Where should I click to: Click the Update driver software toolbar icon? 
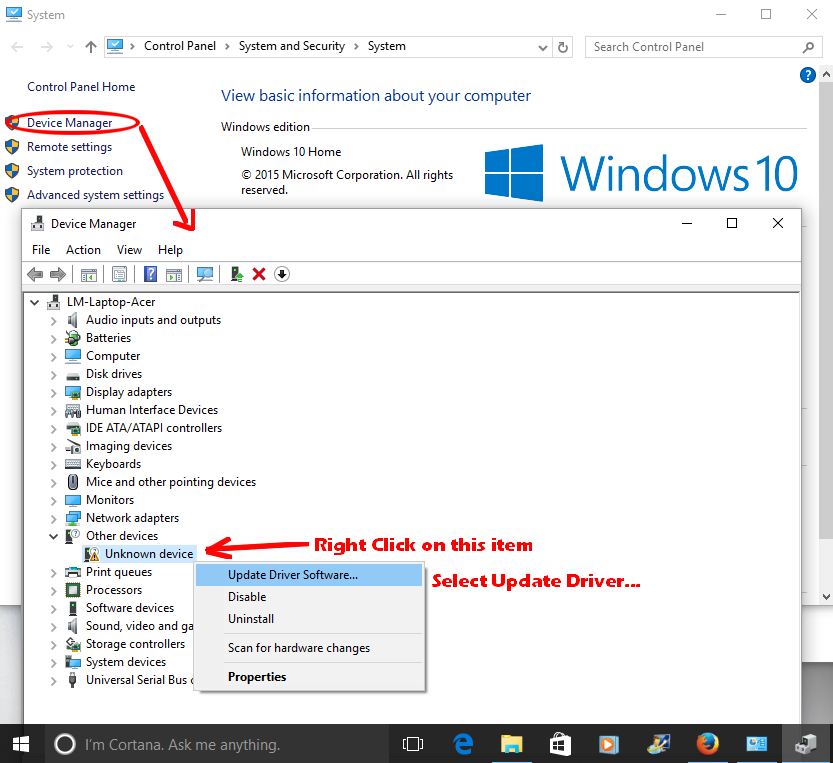pos(237,274)
